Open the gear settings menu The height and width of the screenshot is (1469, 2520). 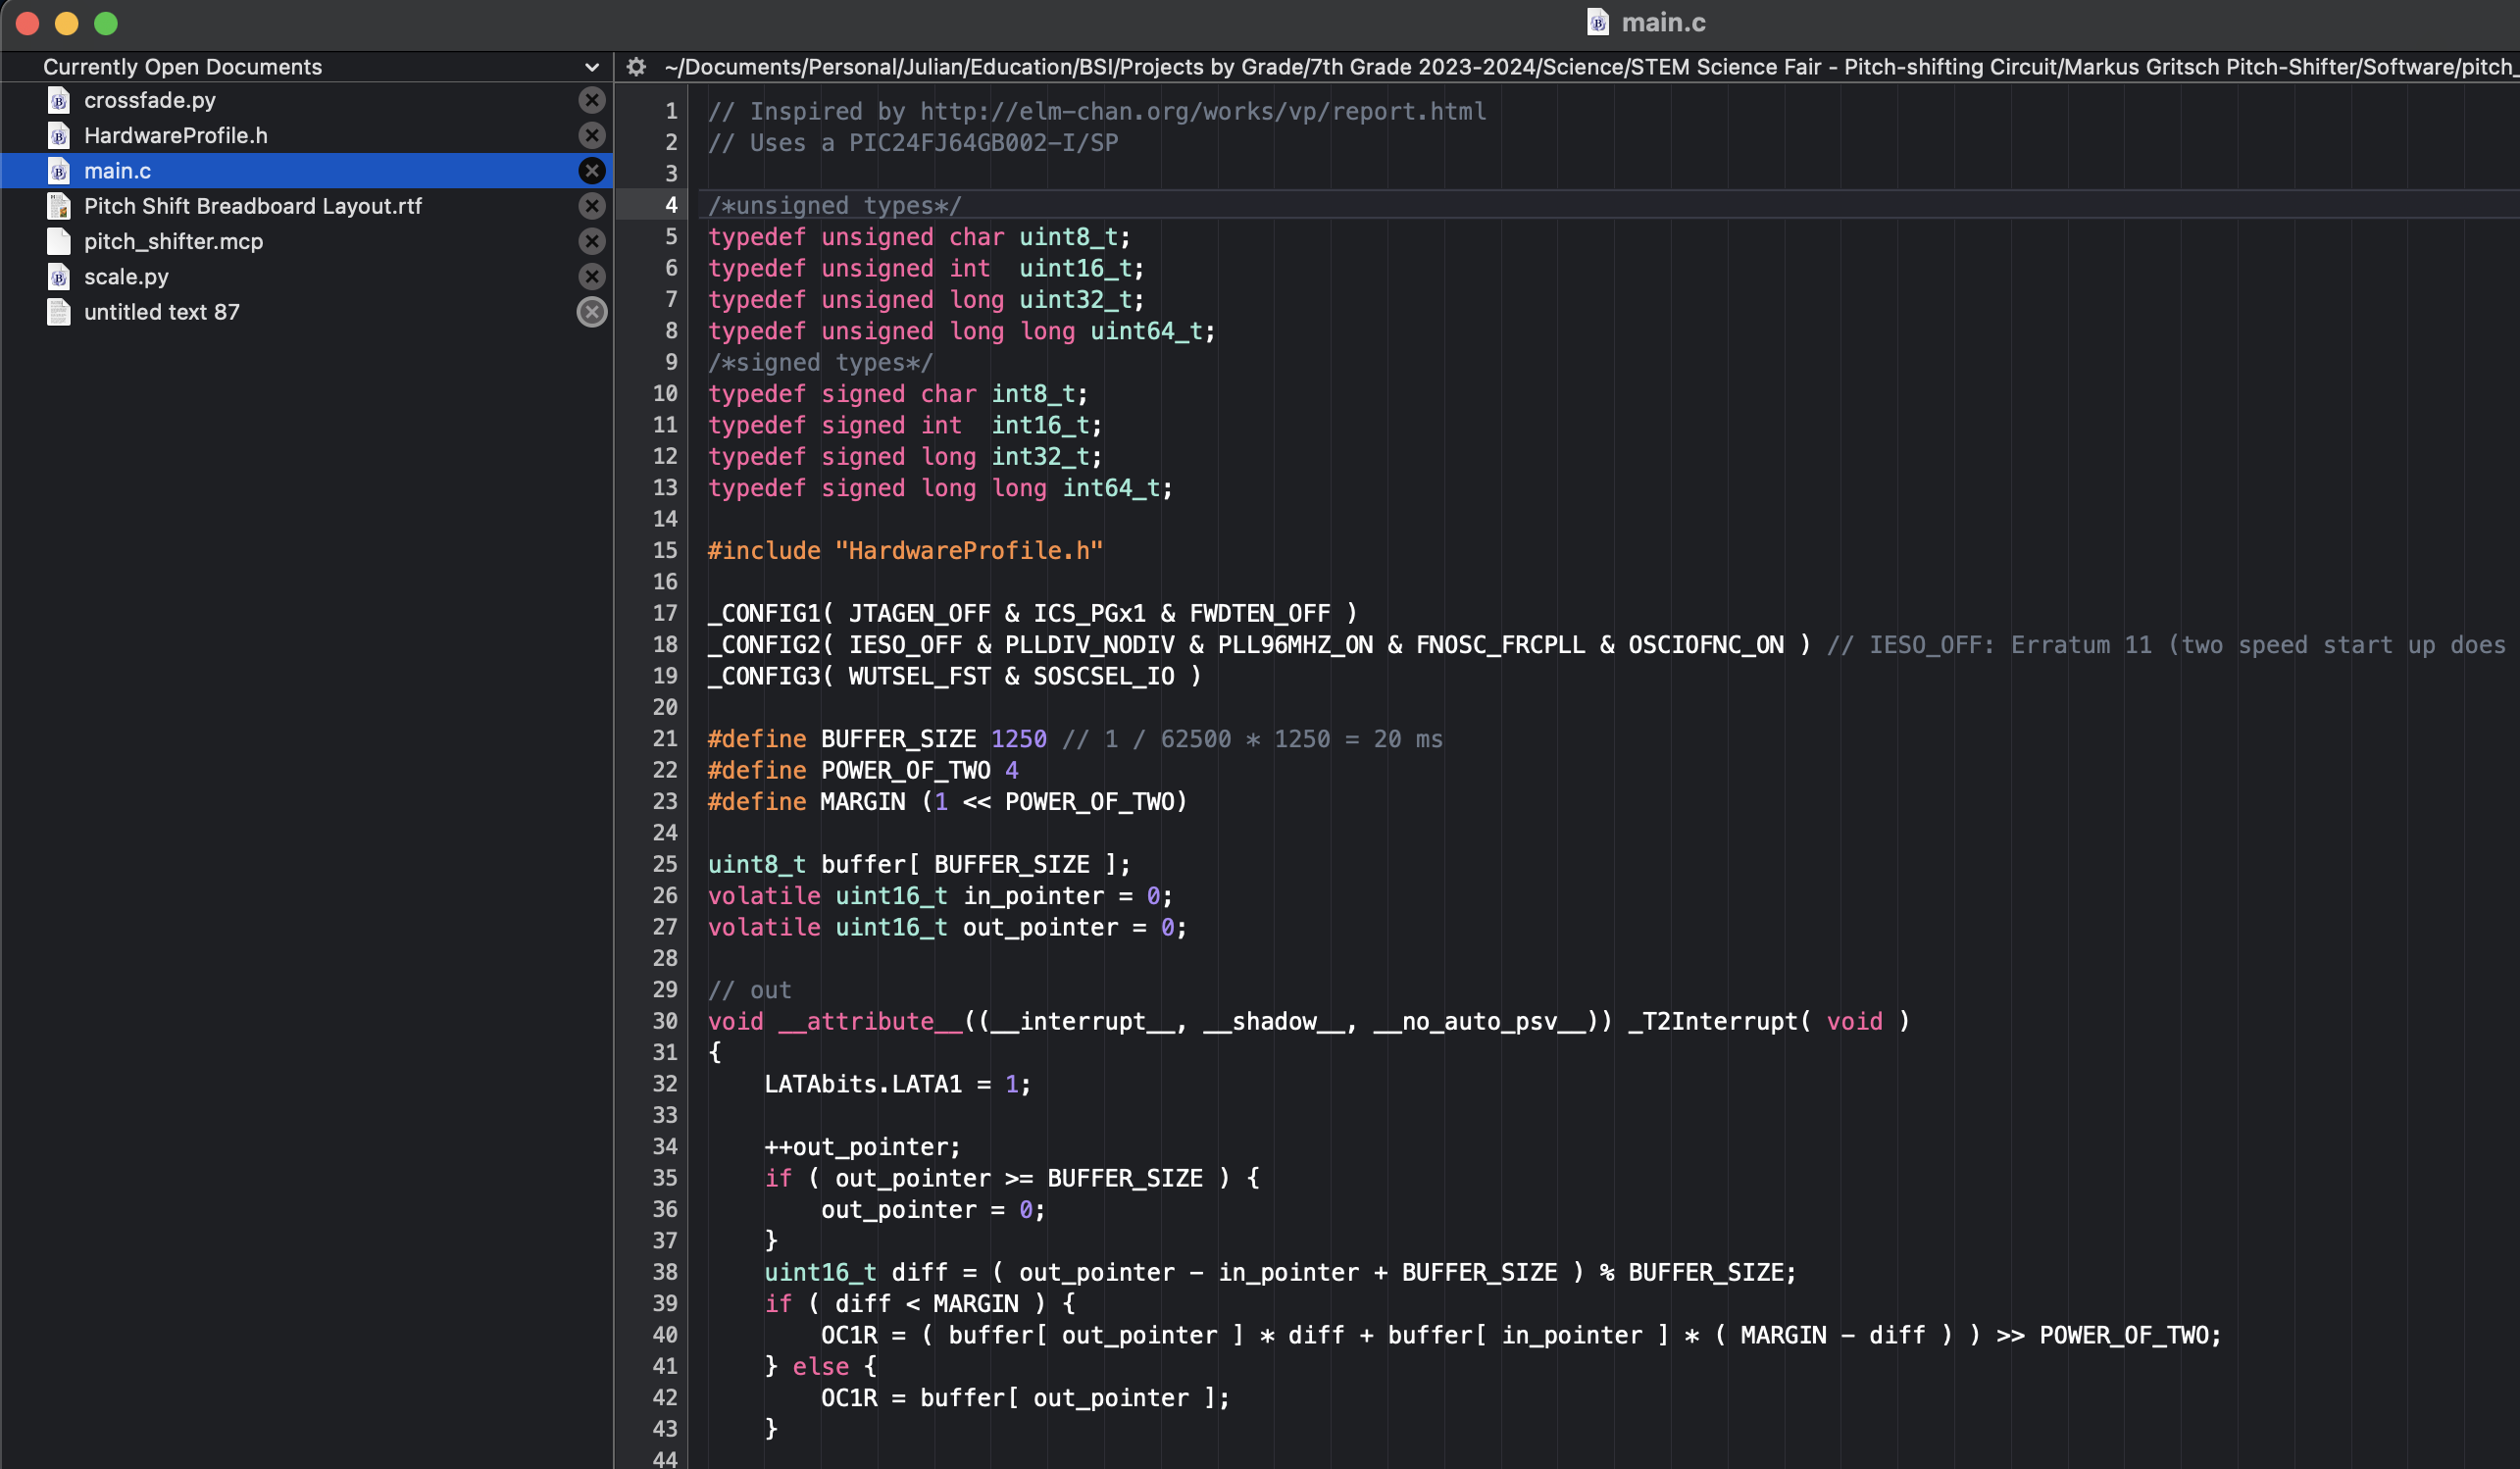coord(636,67)
